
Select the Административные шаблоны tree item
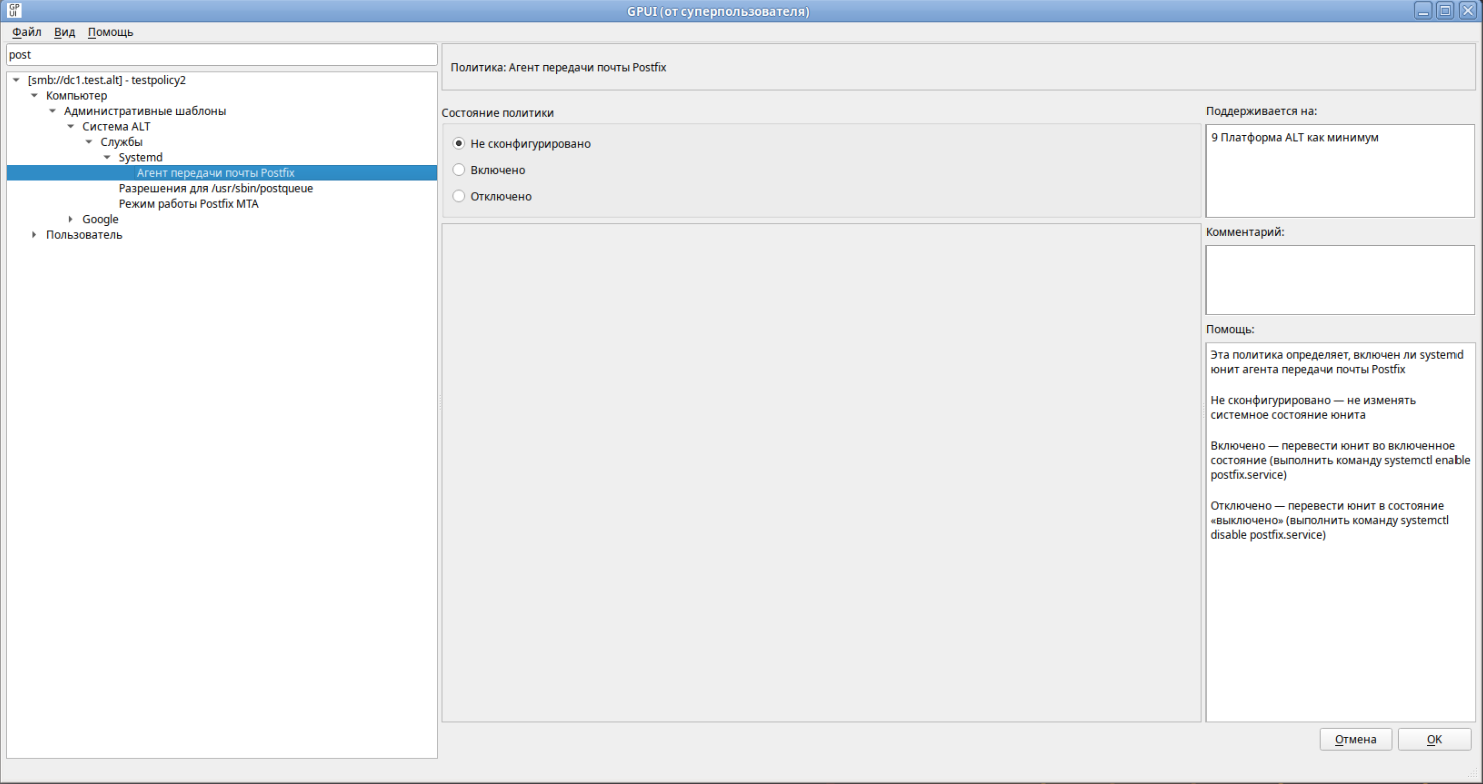coord(145,111)
